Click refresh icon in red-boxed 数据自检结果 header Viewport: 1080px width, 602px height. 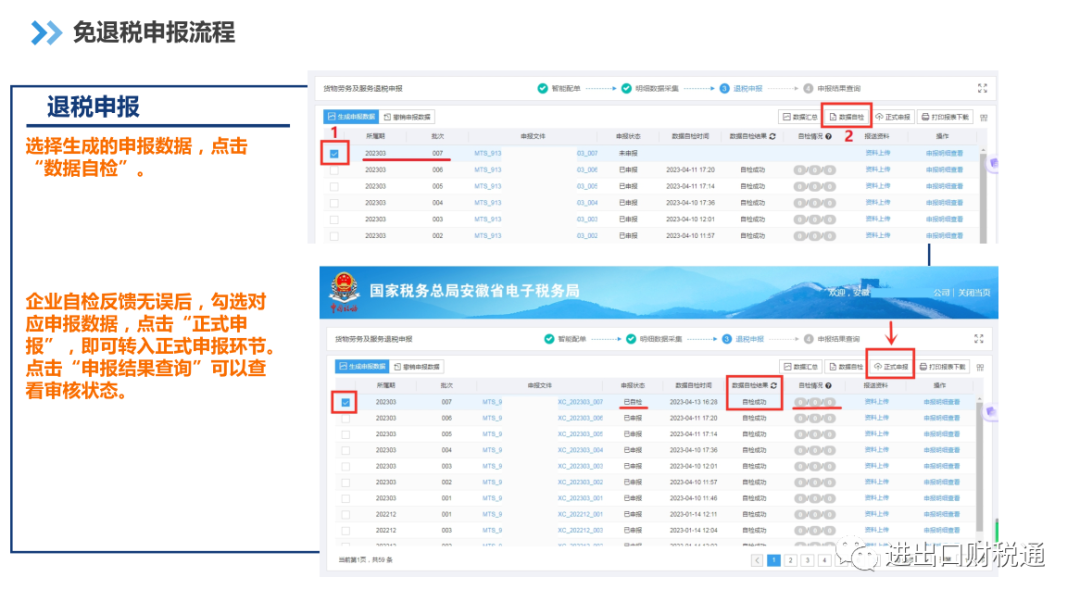(x=773, y=385)
